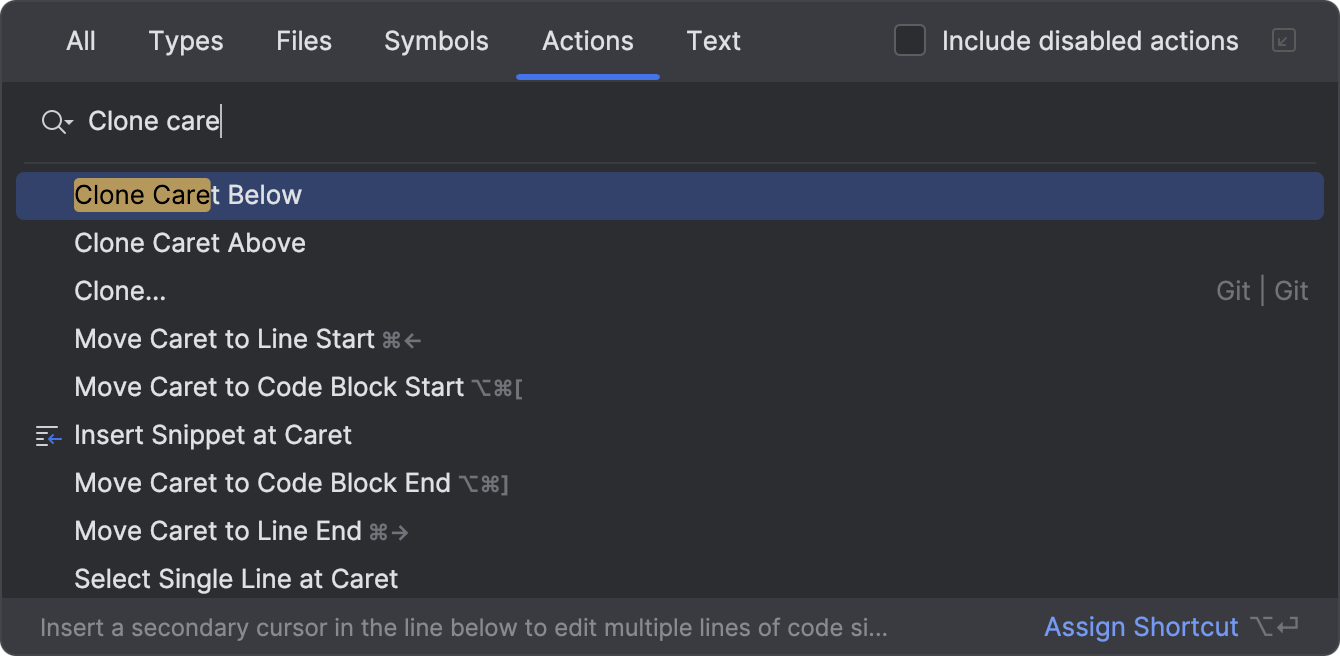This screenshot has width=1340, height=656.
Task: Click the second Git tag on the Clone row
Action: 1291,290
